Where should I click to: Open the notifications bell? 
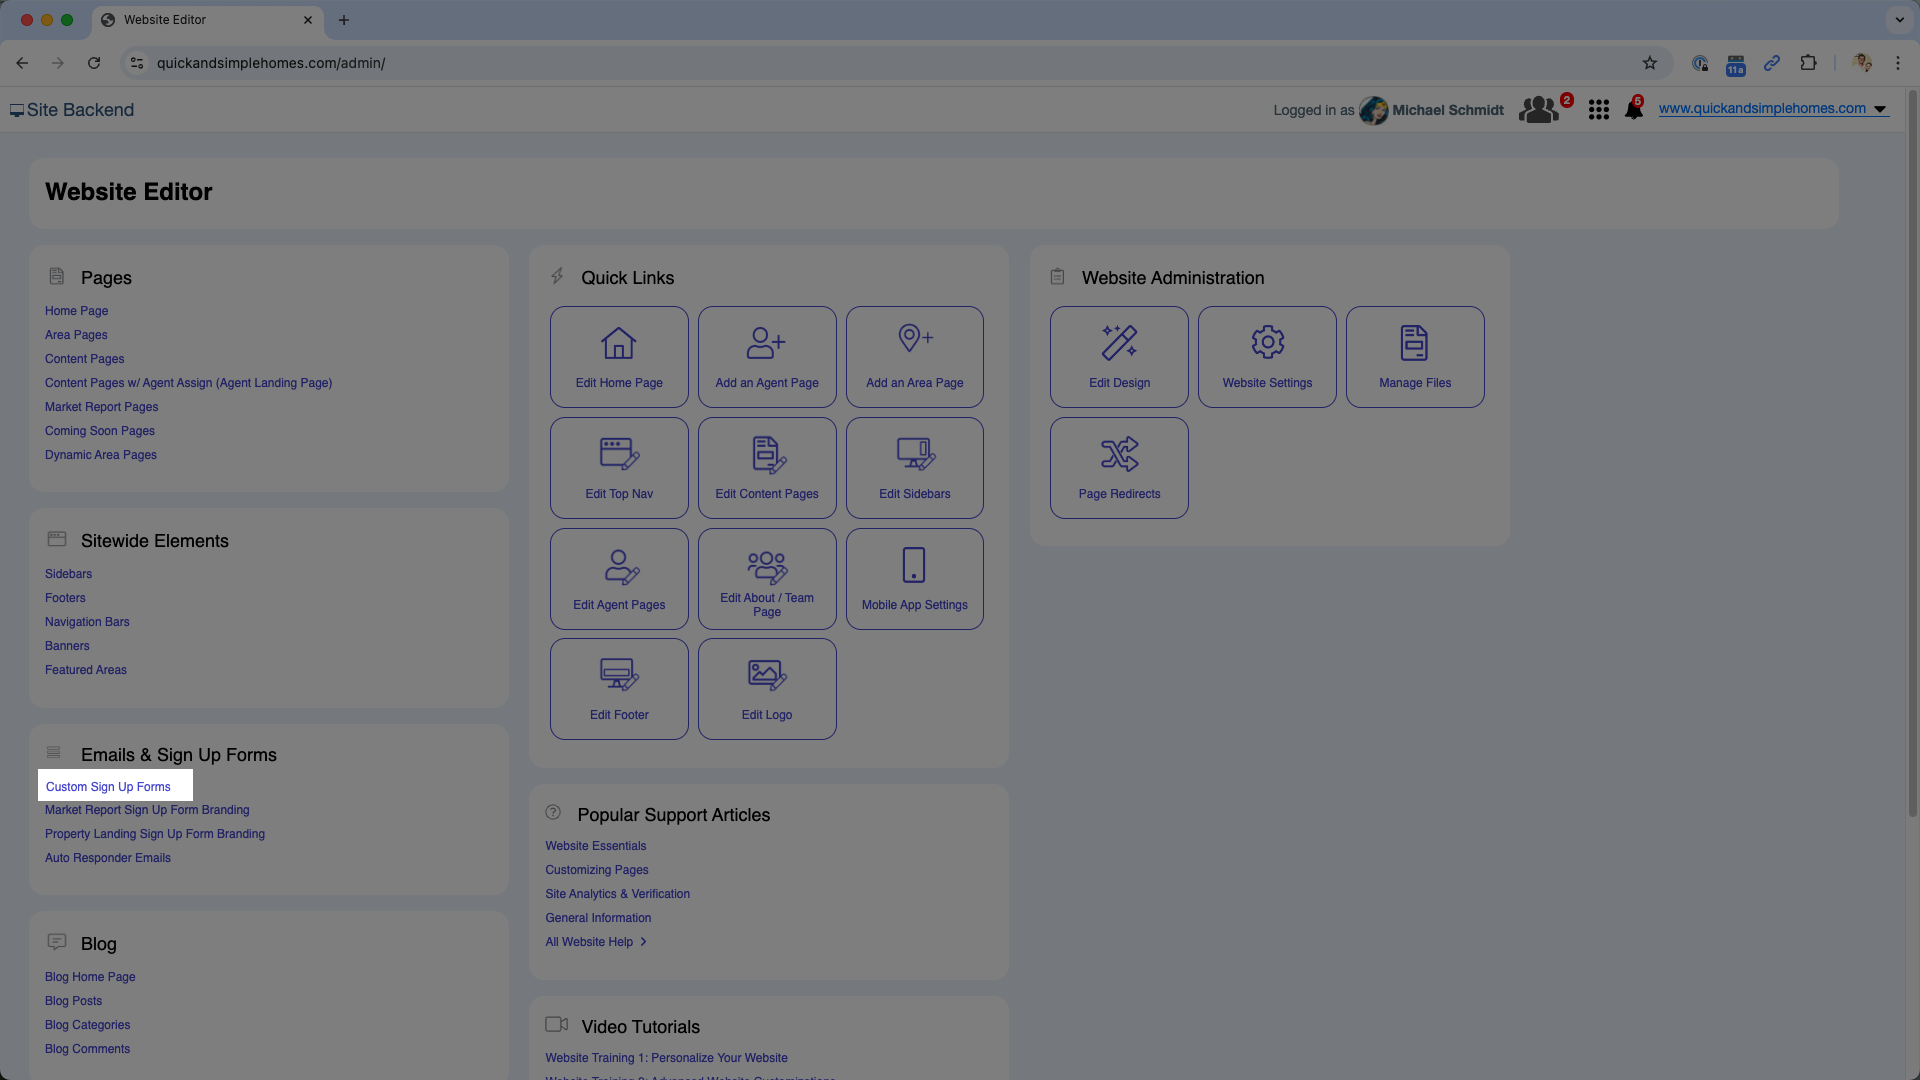[x=1634, y=109]
